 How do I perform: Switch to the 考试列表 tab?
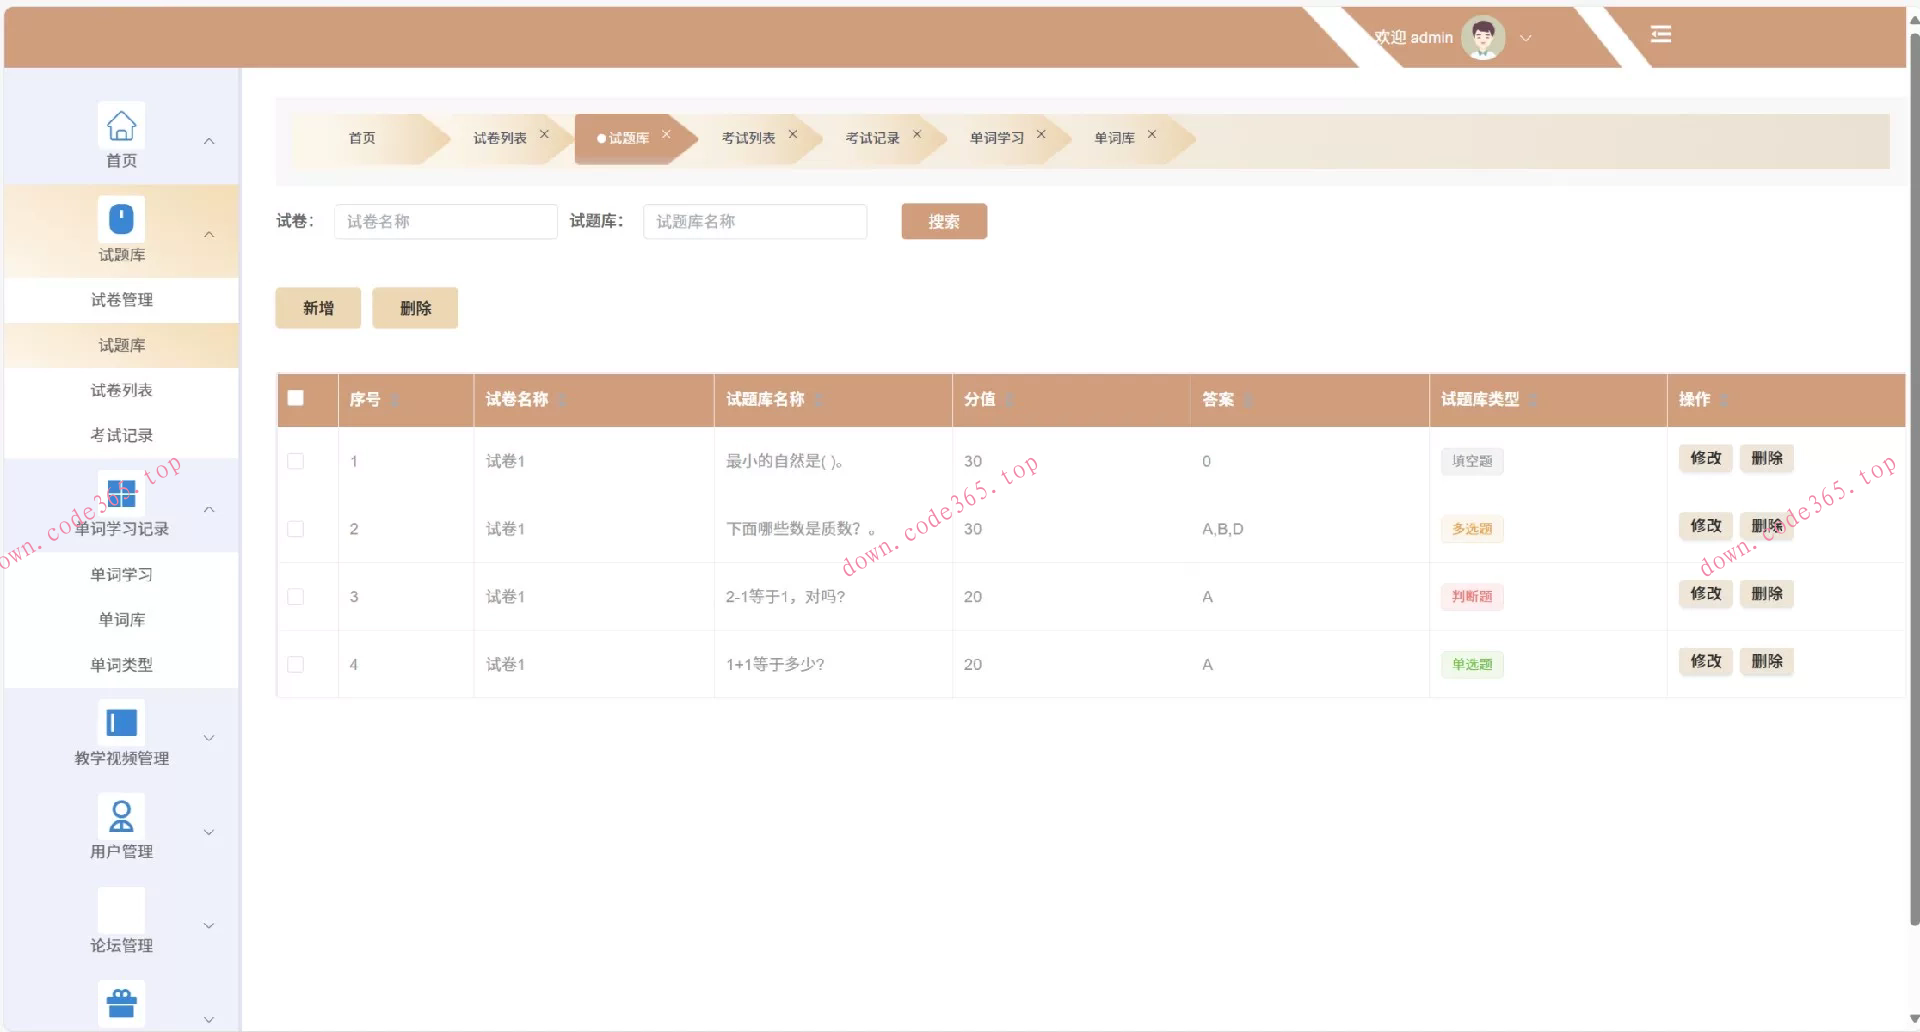tap(749, 138)
